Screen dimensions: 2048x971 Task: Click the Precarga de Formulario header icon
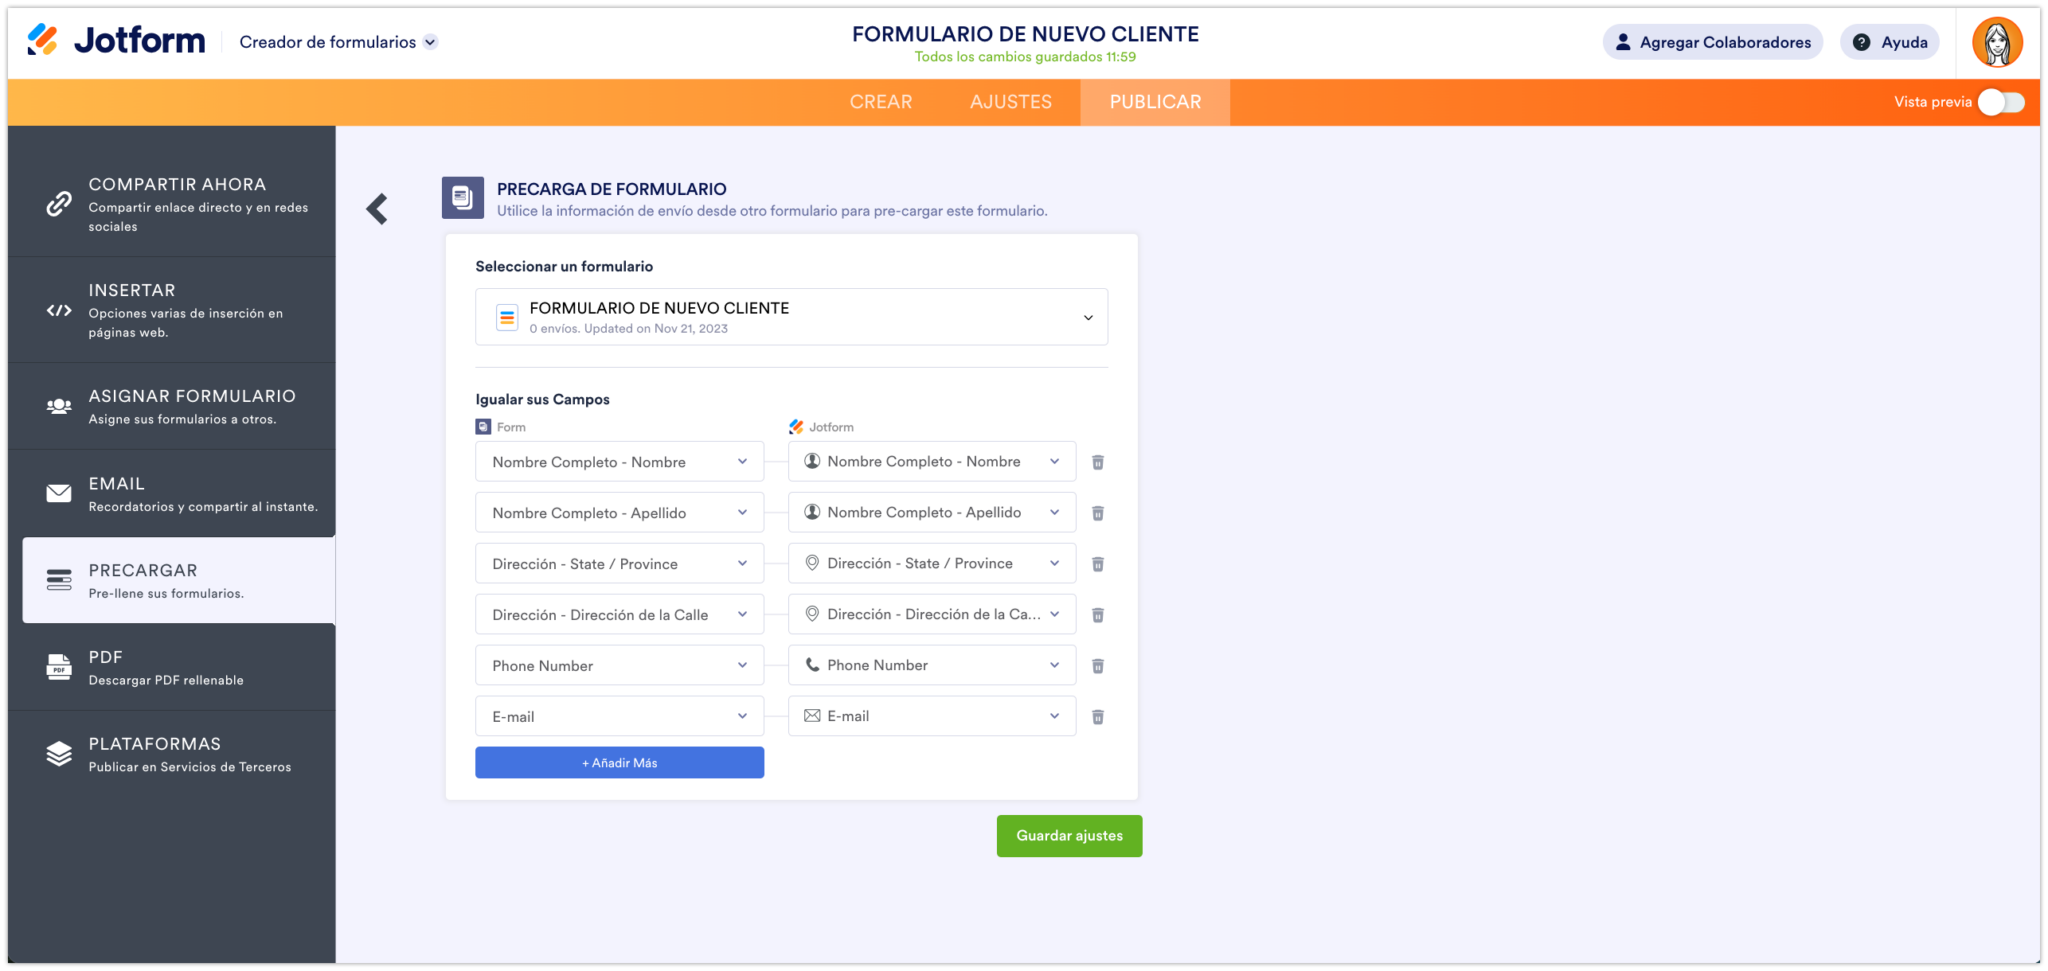462,197
